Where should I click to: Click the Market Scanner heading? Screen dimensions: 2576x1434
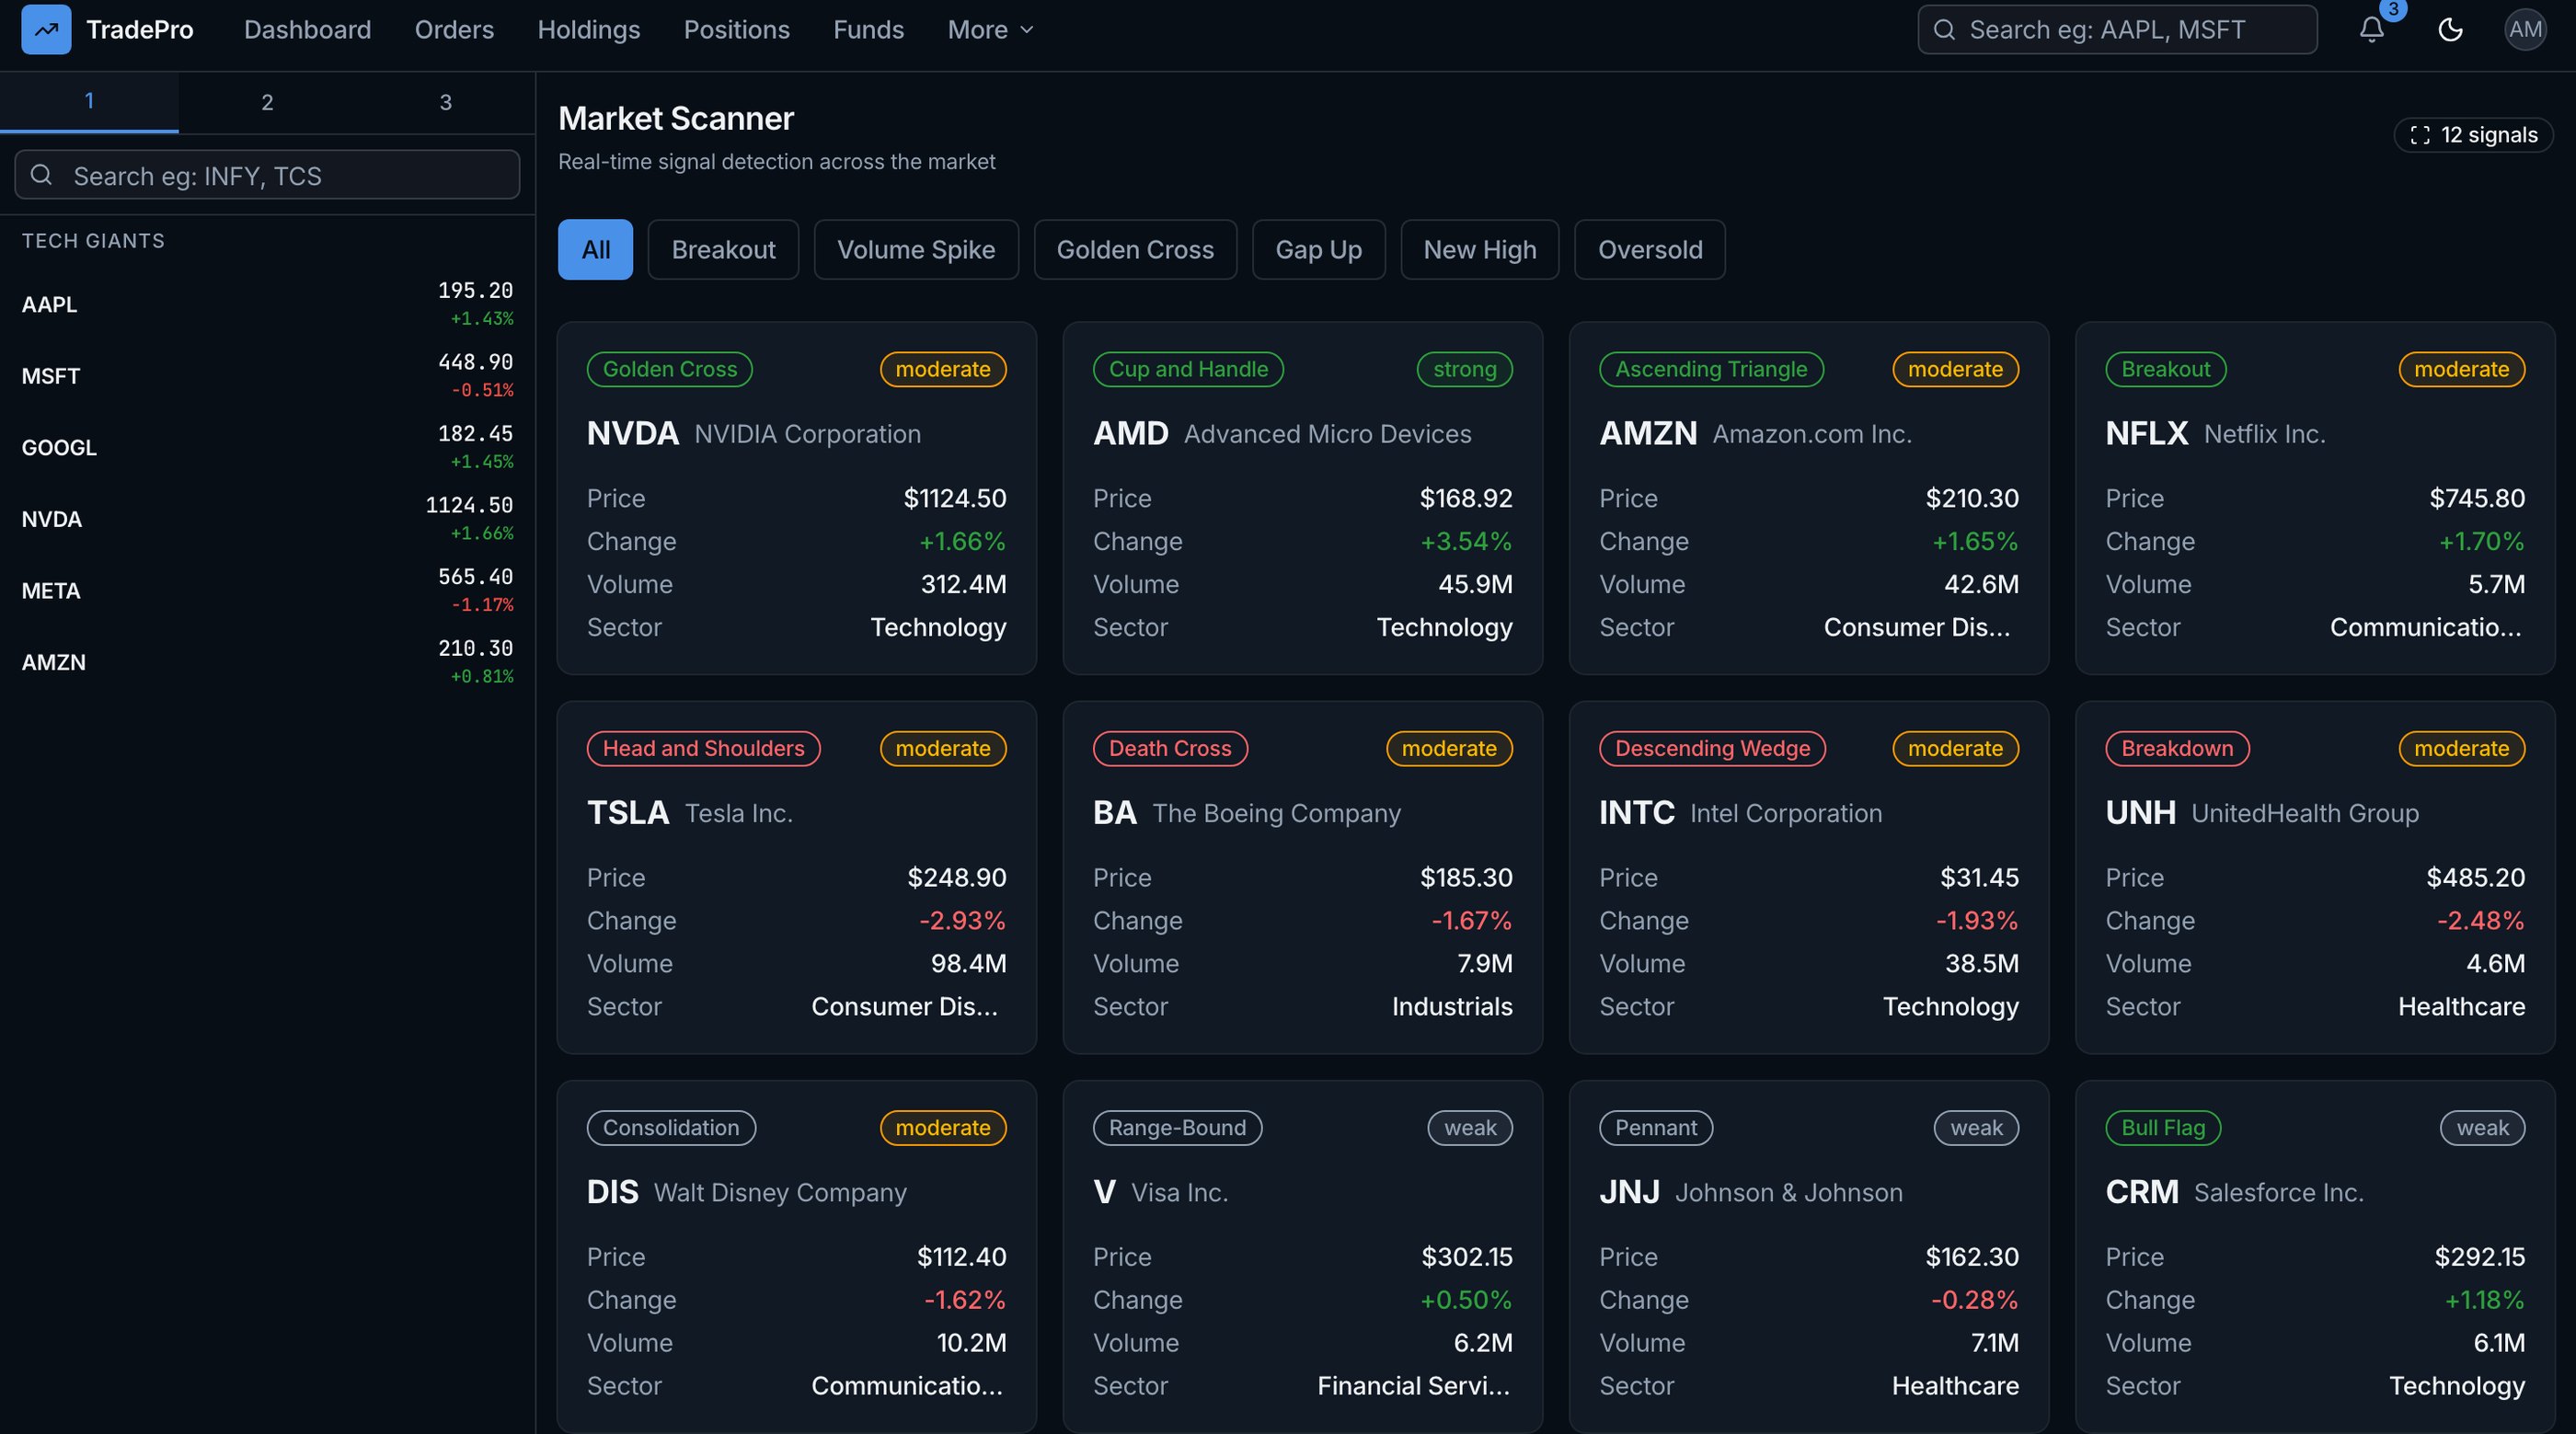pyautogui.click(x=676, y=118)
